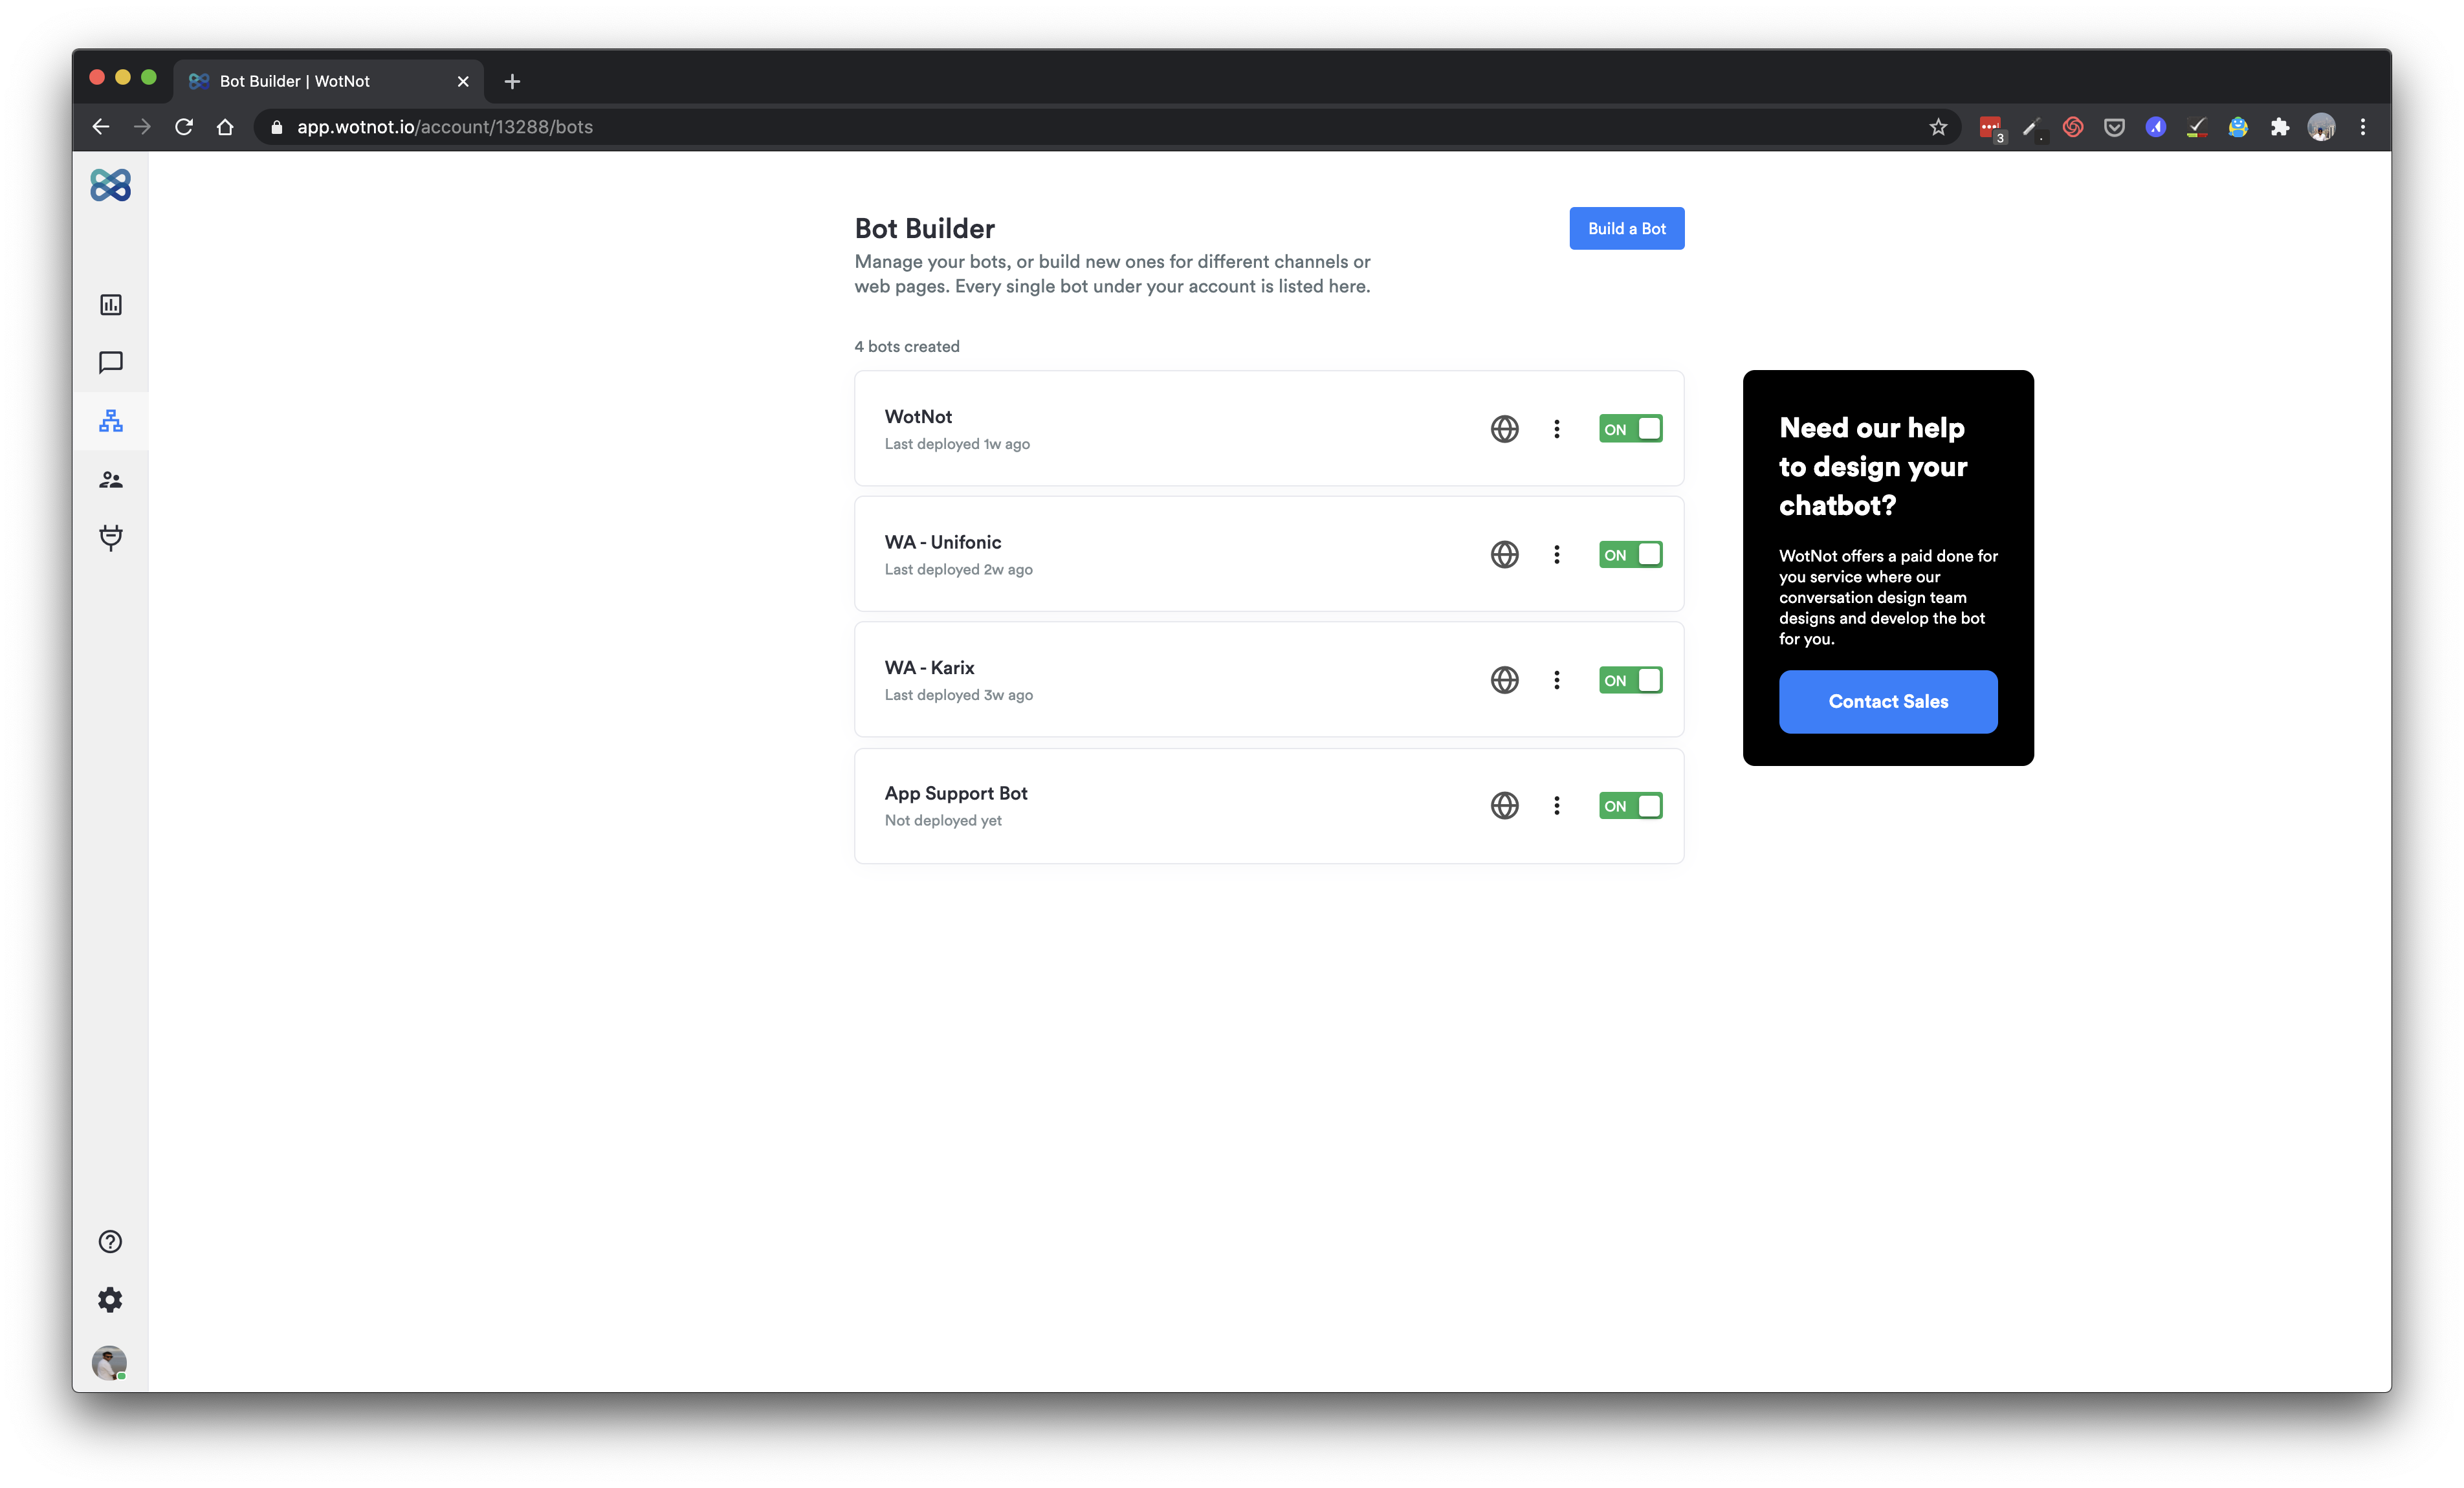Open the Integrations plug sidebar icon
The image size is (2464, 1488).
tap(110, 537)
